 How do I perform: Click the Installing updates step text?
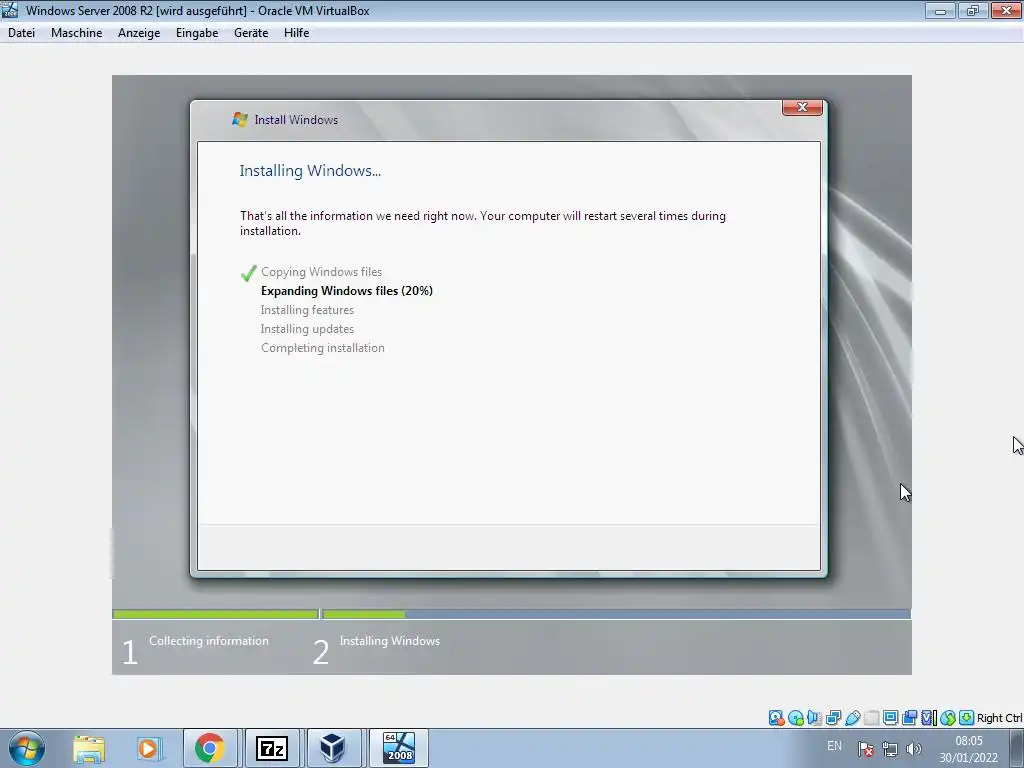307,328
